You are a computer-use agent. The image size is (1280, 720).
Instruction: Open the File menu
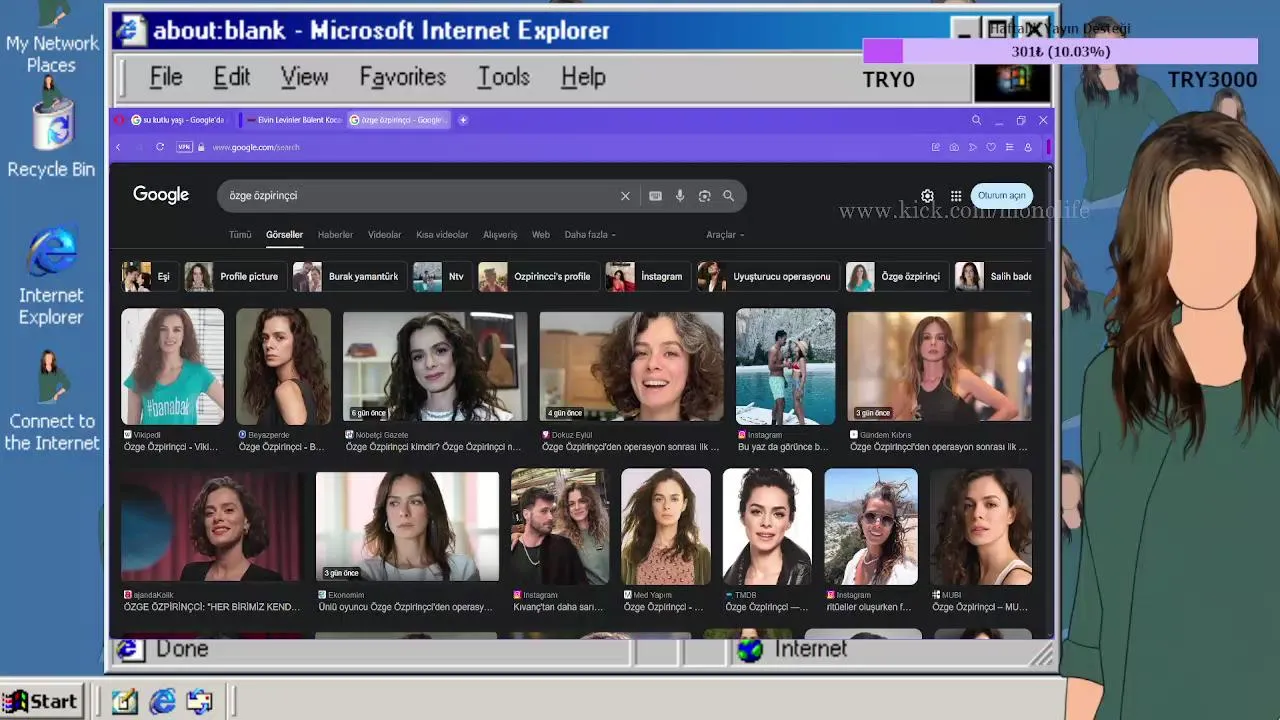[x=166, y=77]
